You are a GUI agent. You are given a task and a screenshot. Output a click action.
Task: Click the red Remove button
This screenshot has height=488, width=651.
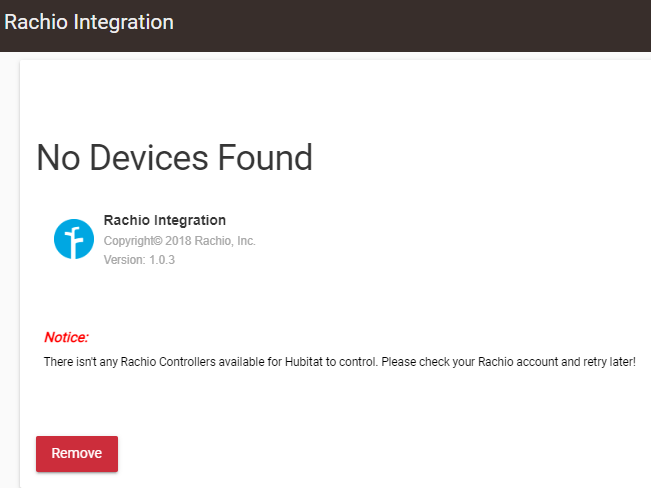click(x=77, y=454)
